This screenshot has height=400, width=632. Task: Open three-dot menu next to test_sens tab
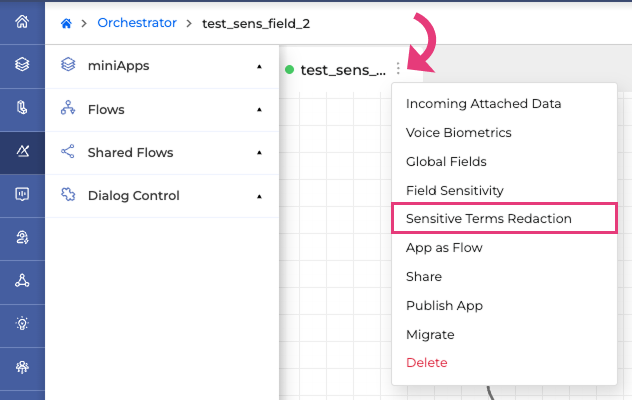[398, 69]
